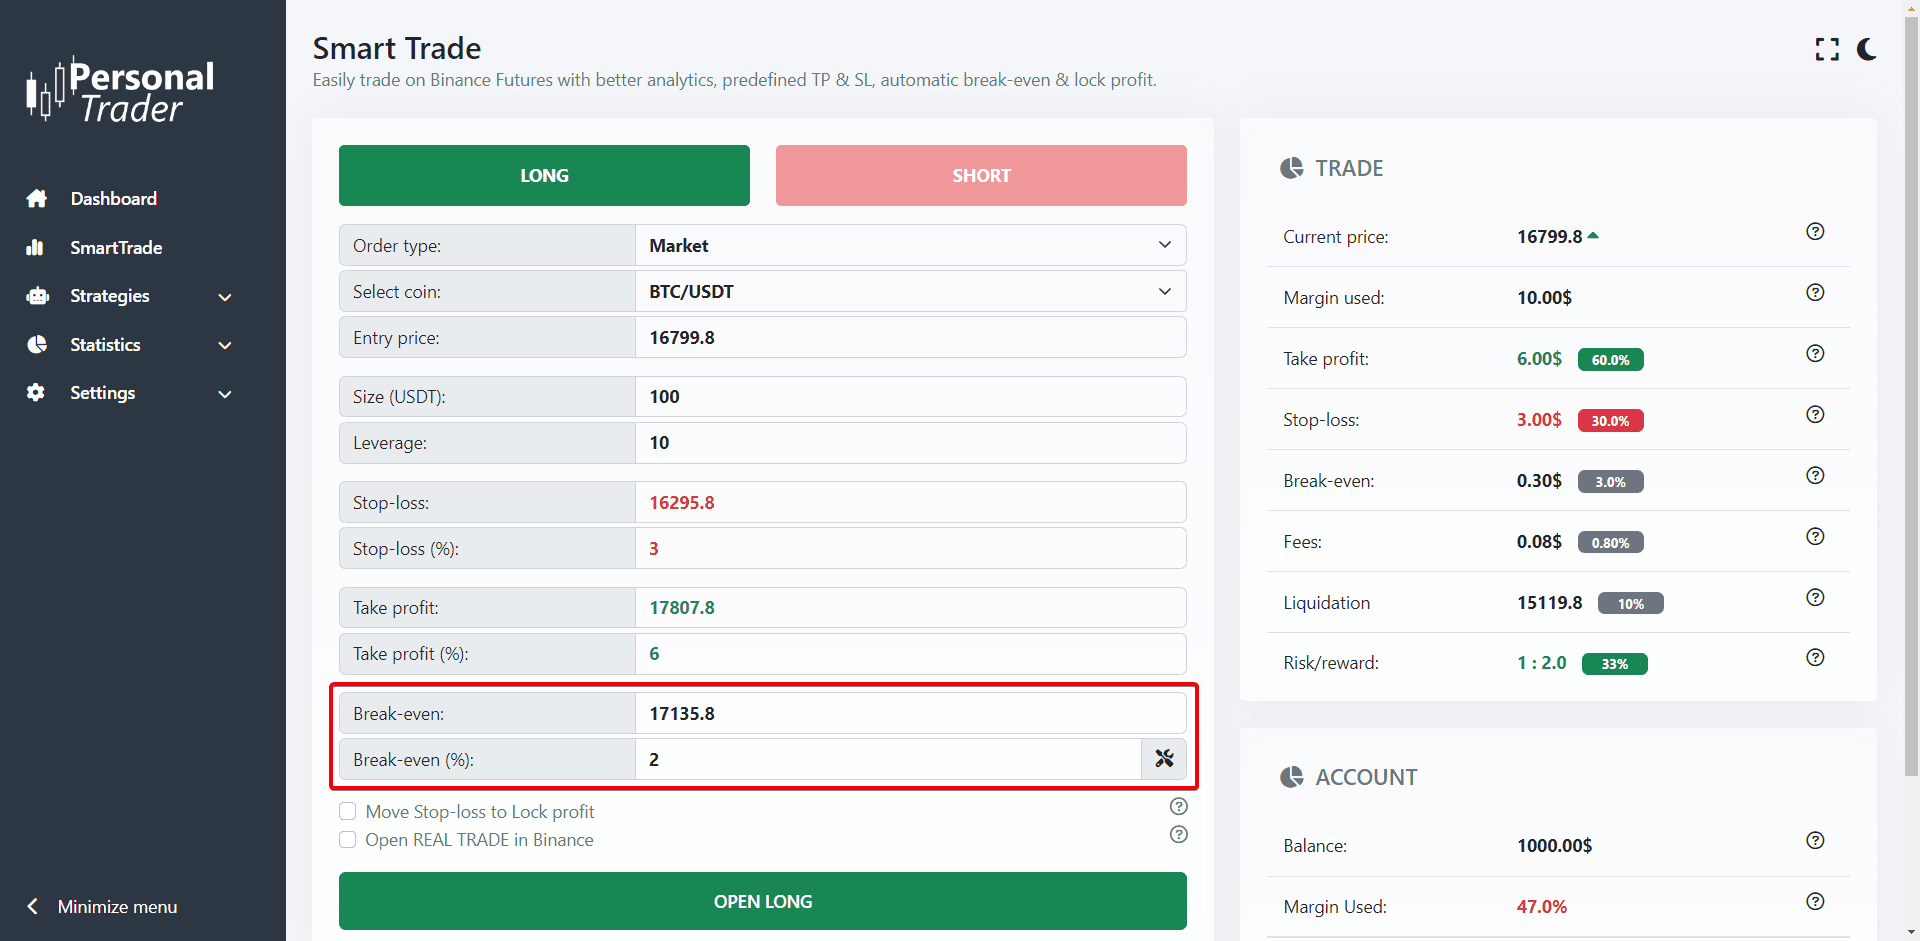Click help icon beside Lock profit option
This screenshot has width=1920, height=941.
1179,807
